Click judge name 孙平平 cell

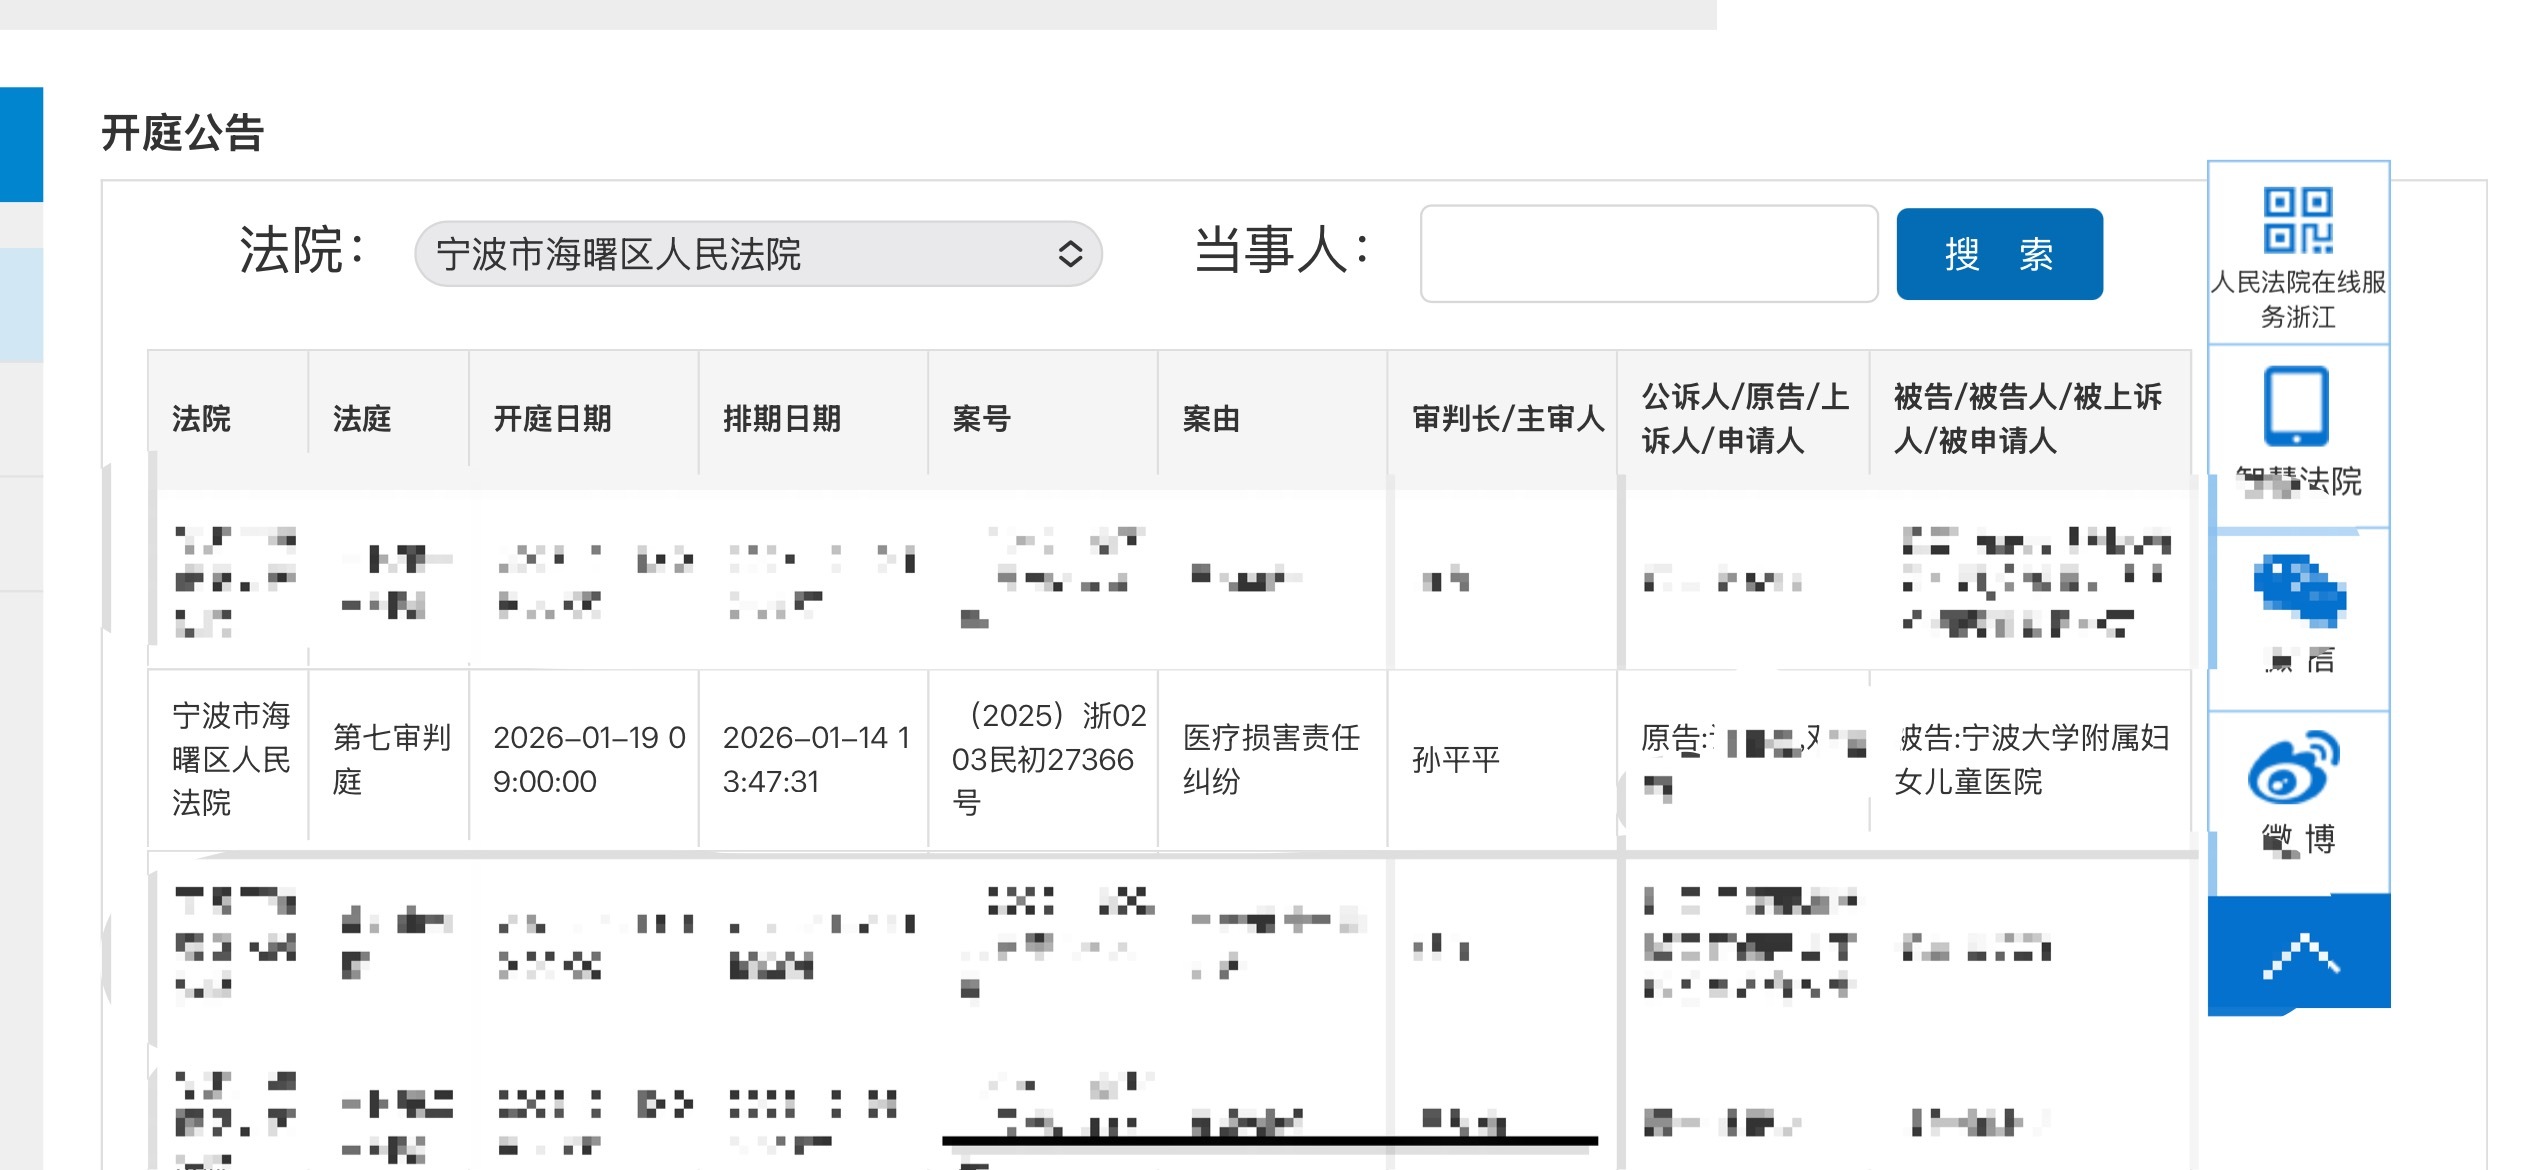pyautogui.click(x=1456, y=760)
